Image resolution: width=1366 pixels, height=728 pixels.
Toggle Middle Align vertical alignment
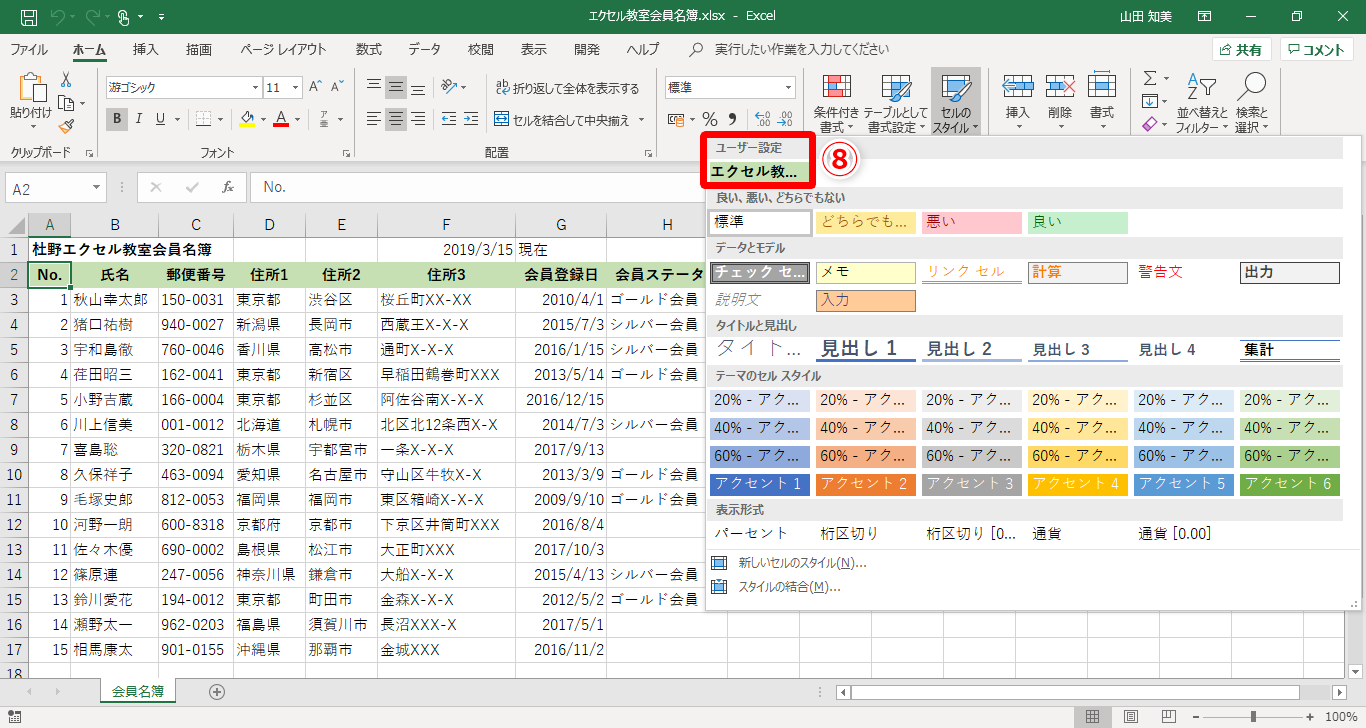(x=397, y=87)
